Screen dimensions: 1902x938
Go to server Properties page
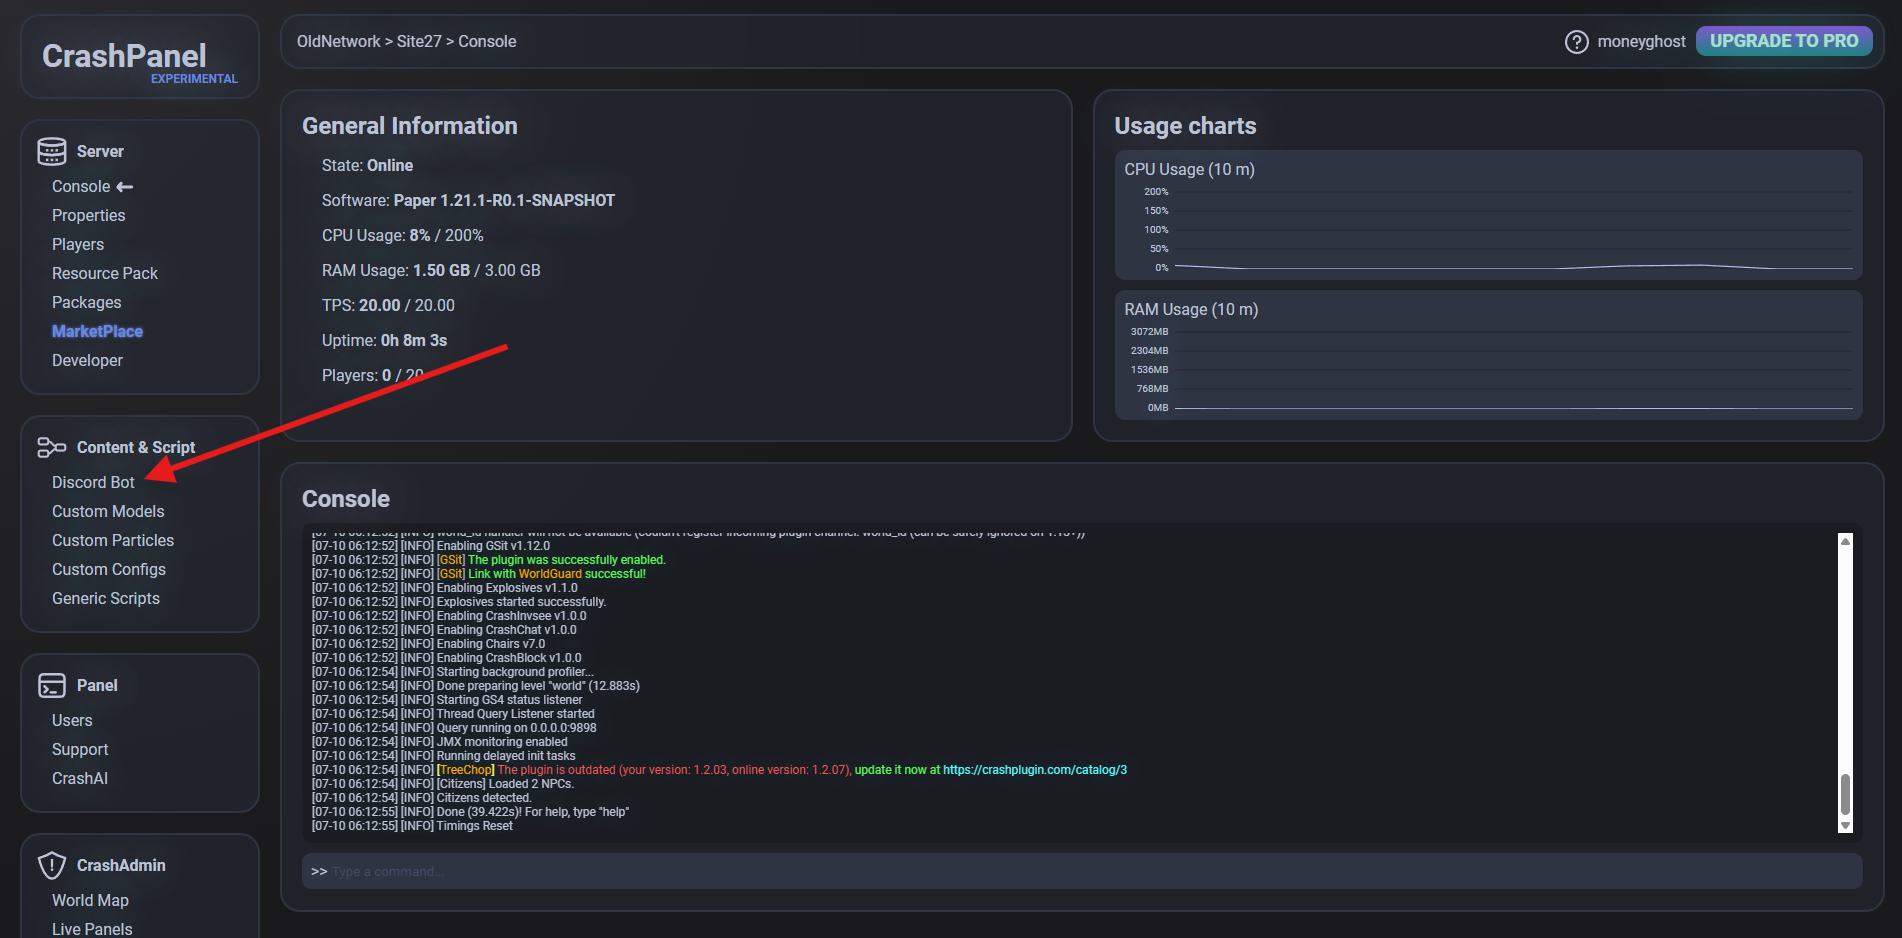(88, 215)
